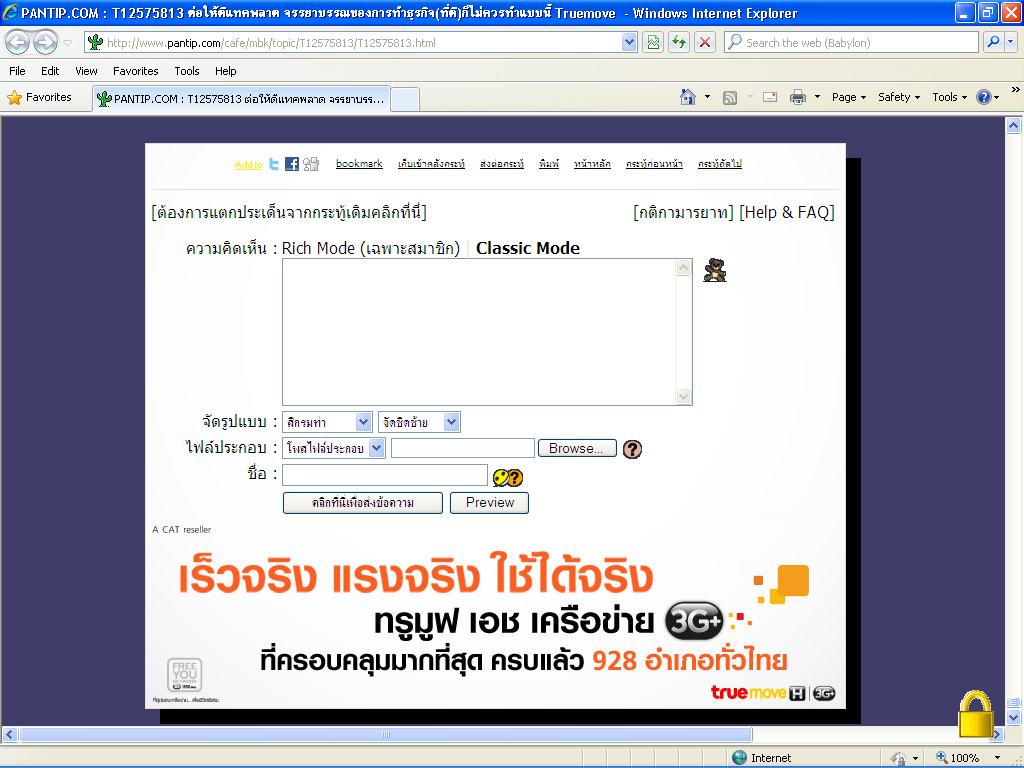Click the blue magnifier search button
The width and height of the screenshot is (1024, 768).
click(x=993, y=43)
